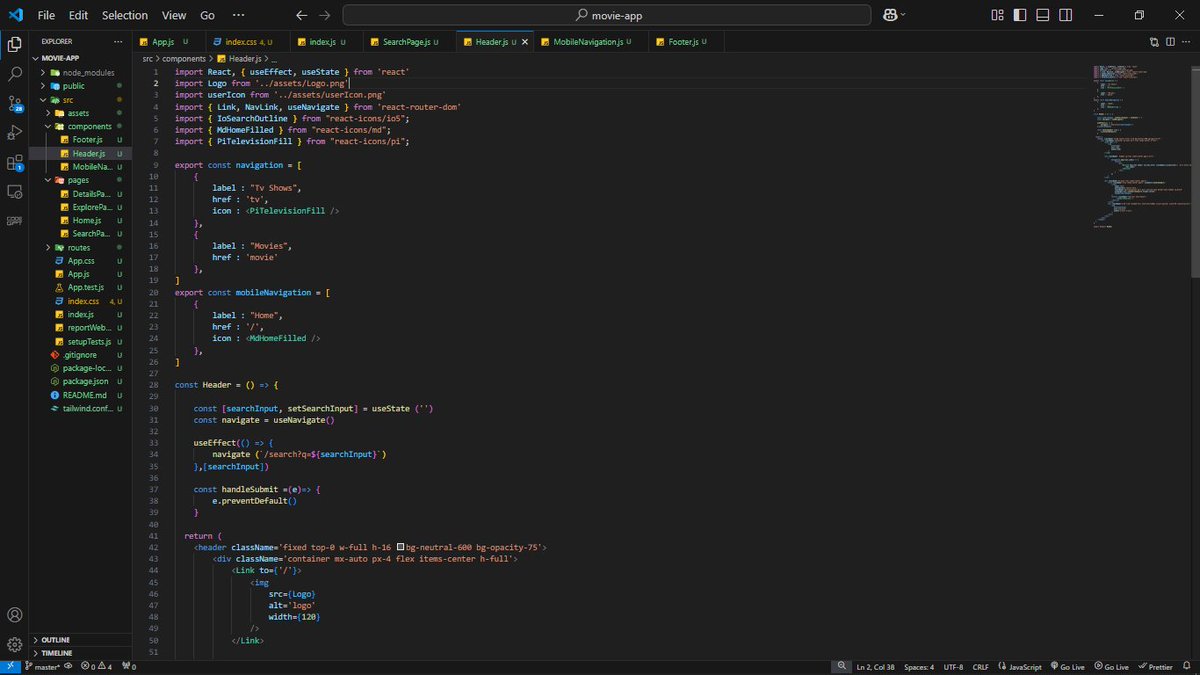Collapse the src folder
This screenshot has height=675, width=1200.
pyautogui.click(x=80, y=100)
